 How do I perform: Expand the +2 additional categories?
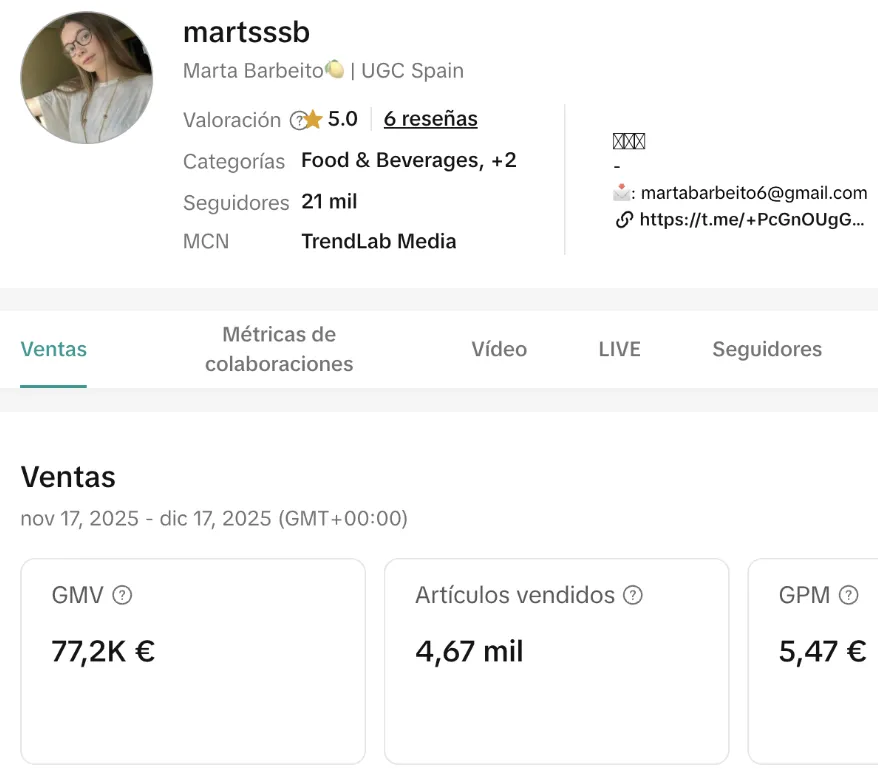click(504, 160)
